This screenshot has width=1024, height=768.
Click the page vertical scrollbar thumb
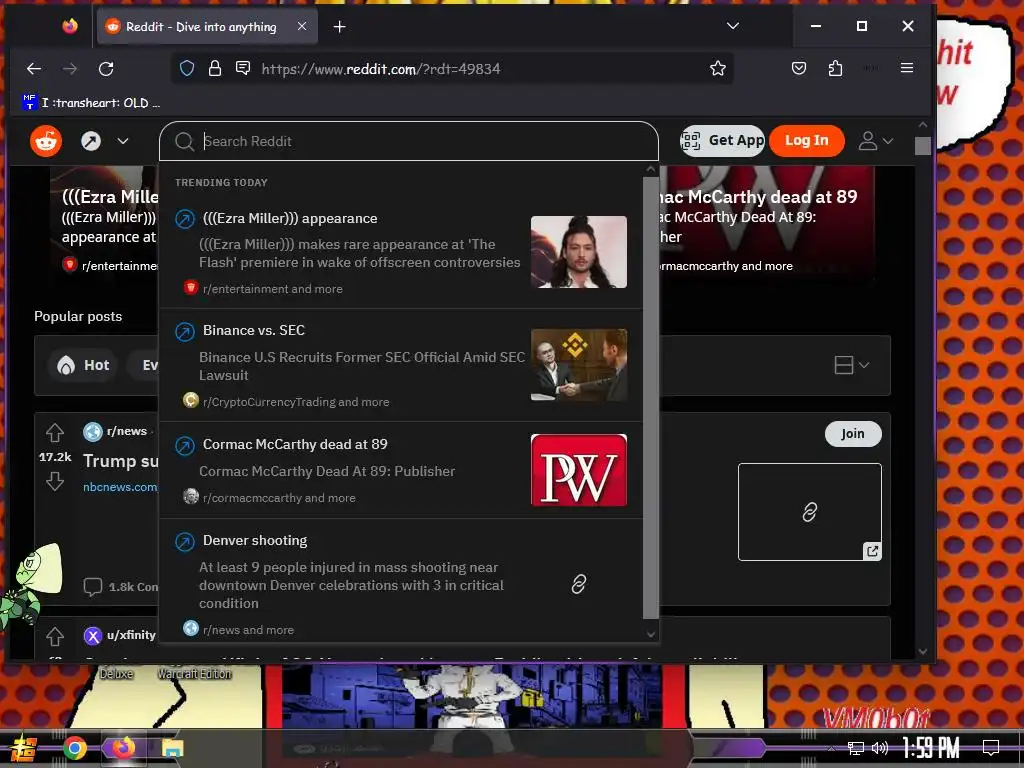click(922, 146)
